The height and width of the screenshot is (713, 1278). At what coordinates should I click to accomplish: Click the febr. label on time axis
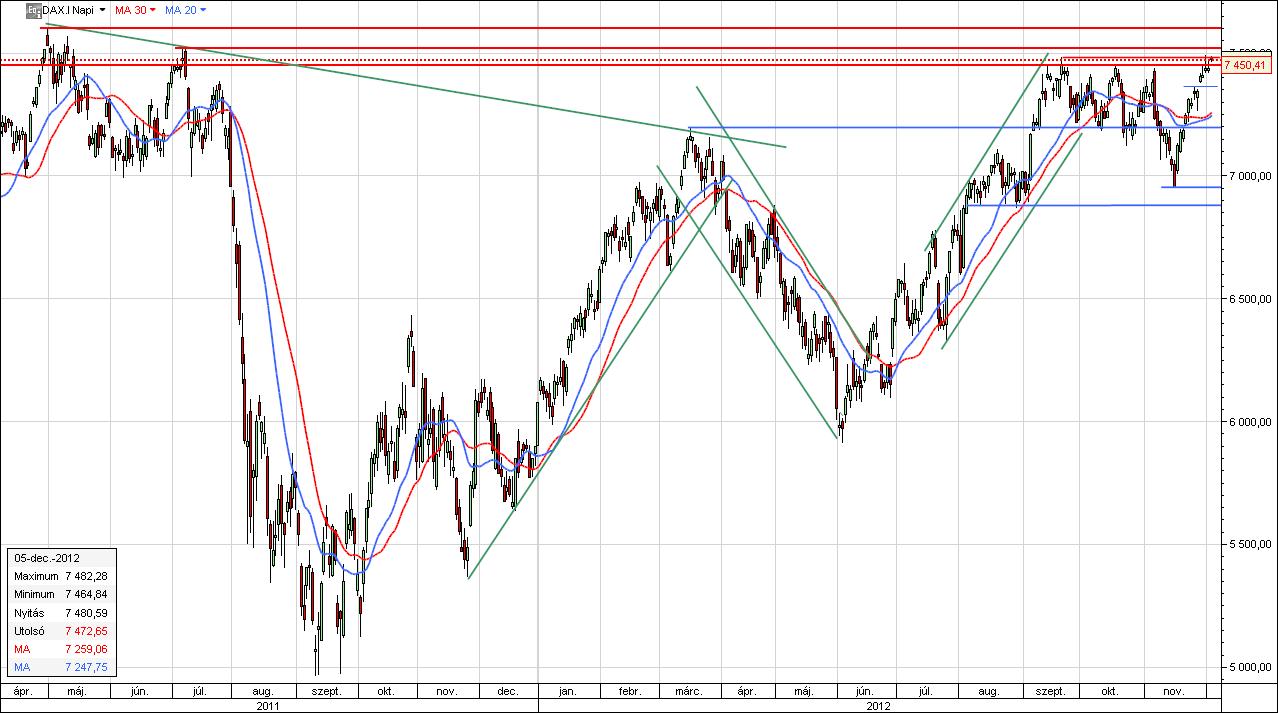(630, 691)
